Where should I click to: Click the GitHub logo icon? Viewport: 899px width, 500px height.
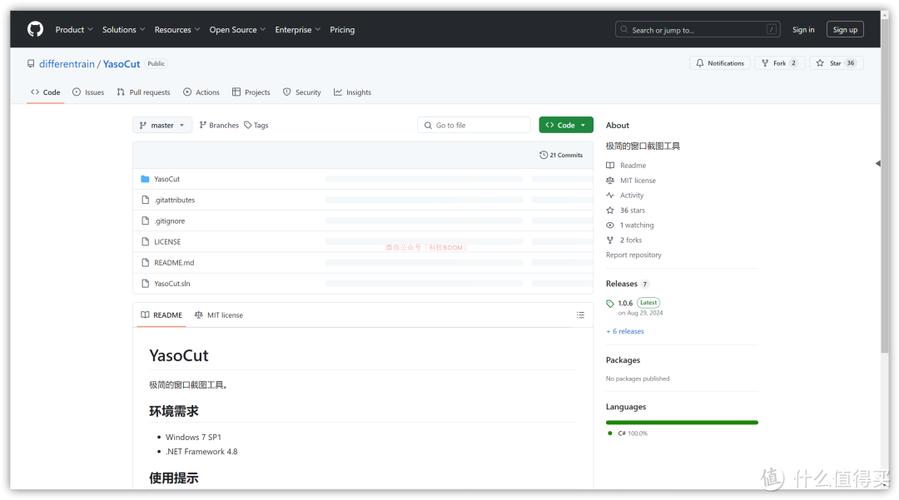(x=35, y=29)
